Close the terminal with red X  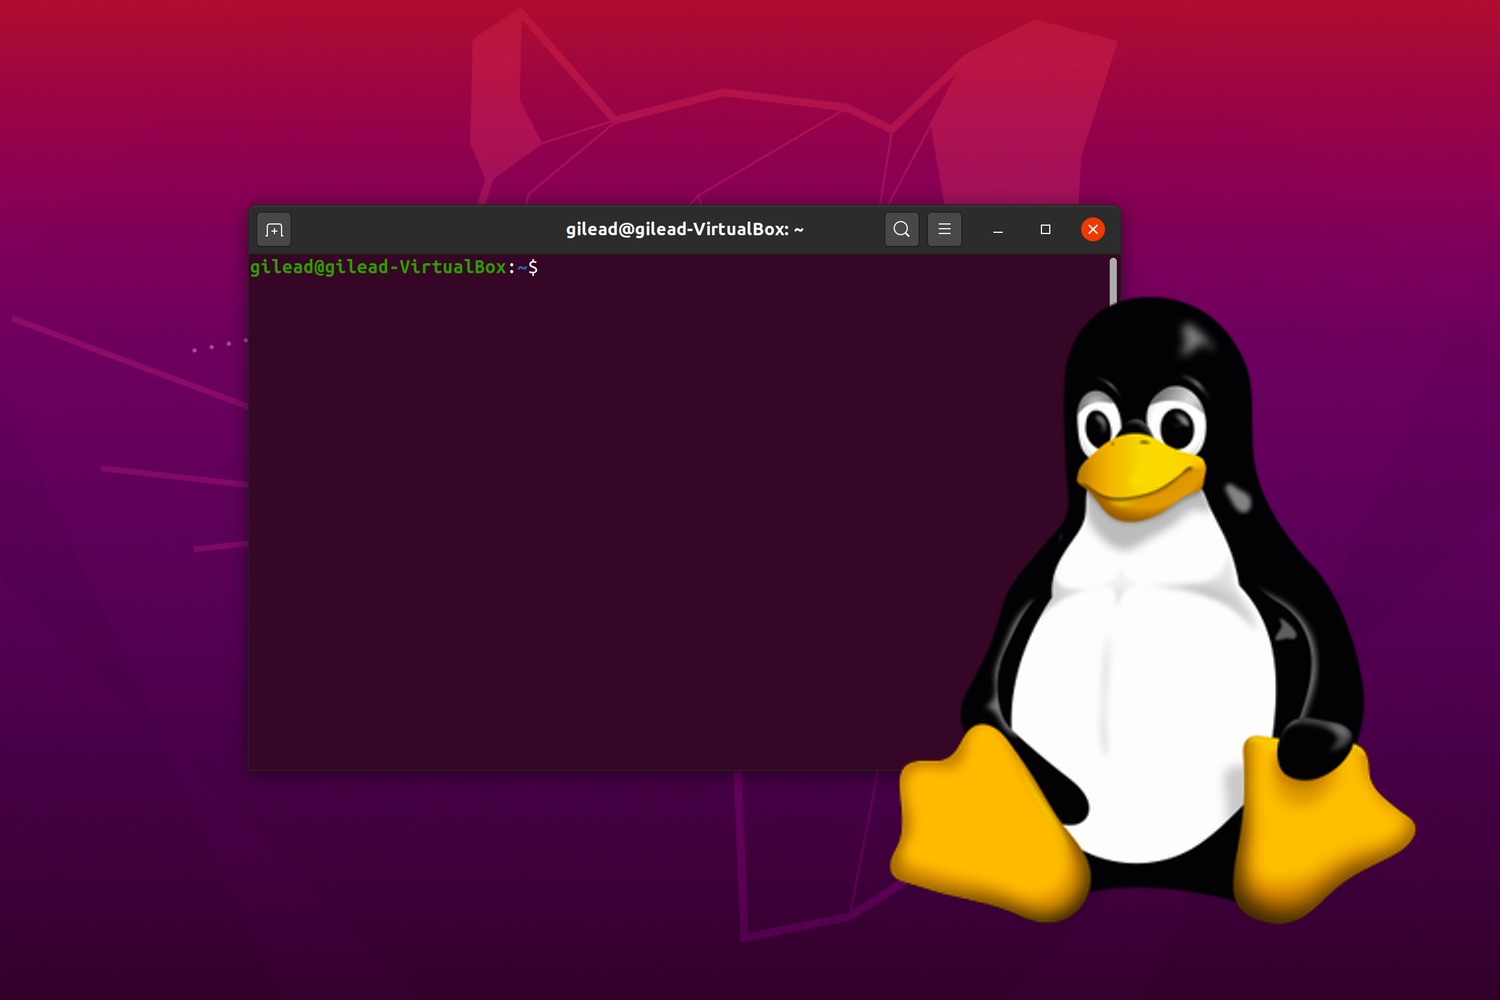[x=1093, y=230]
